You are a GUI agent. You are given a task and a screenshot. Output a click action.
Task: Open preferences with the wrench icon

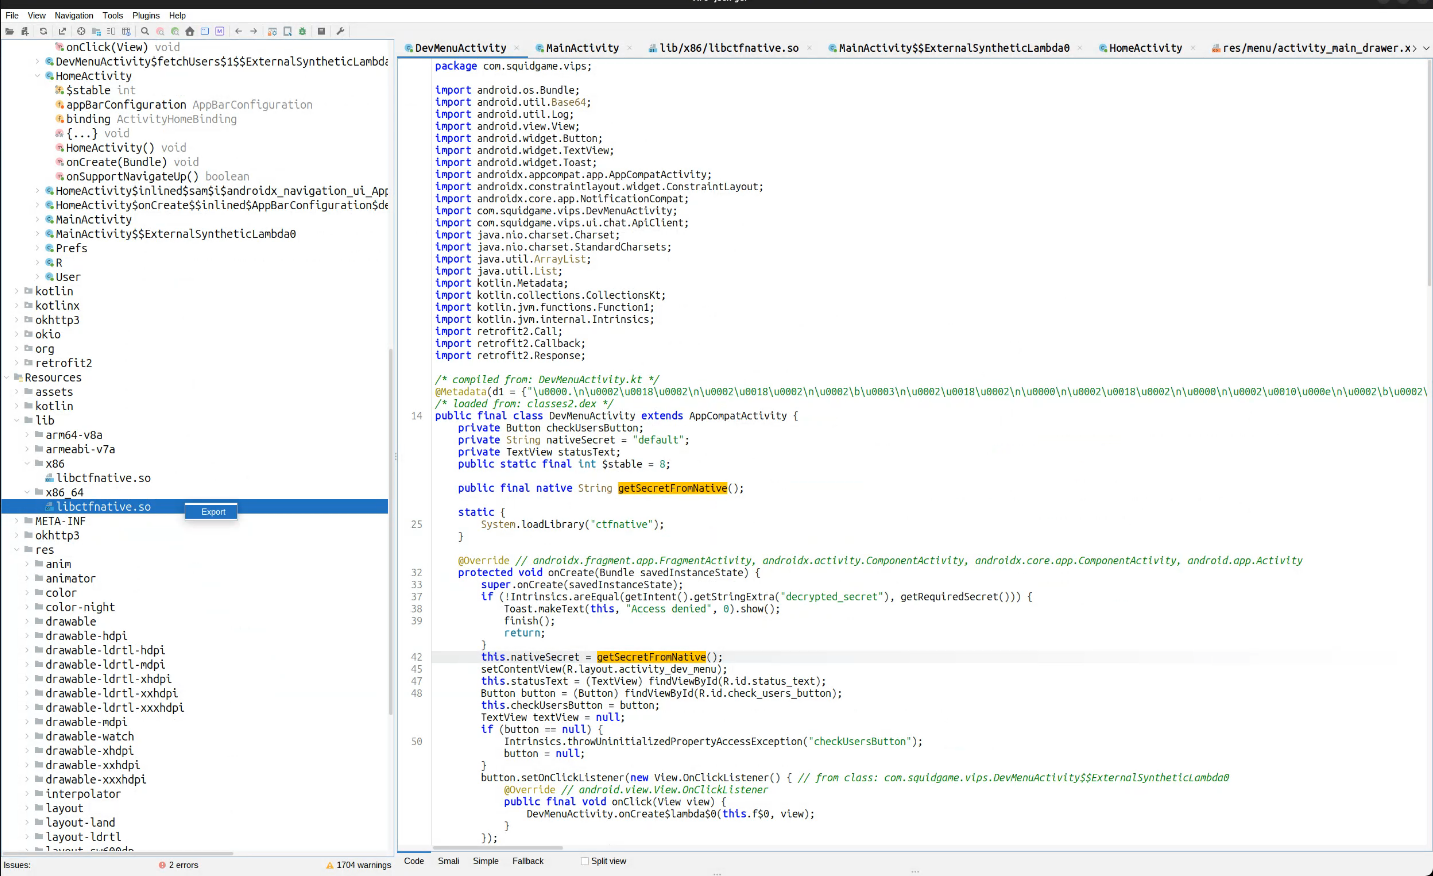coord(340,31)
